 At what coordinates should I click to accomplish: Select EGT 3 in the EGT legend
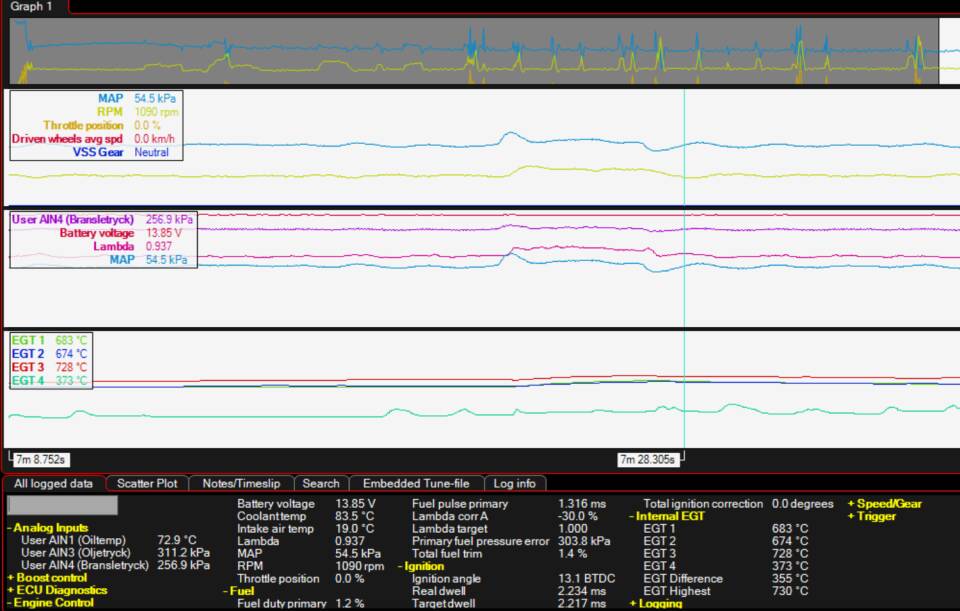click(28, 367)
